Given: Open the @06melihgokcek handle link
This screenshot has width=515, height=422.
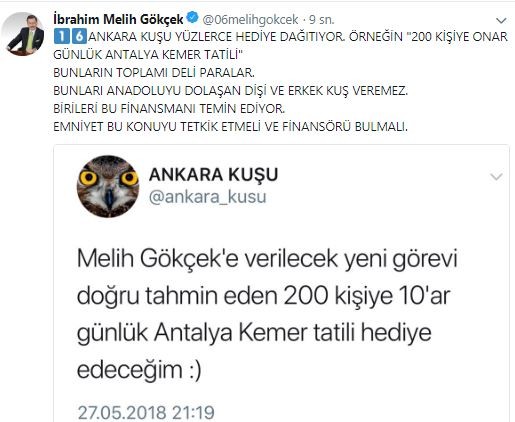Looking at the screenshot, I should (x=250, y=20).
